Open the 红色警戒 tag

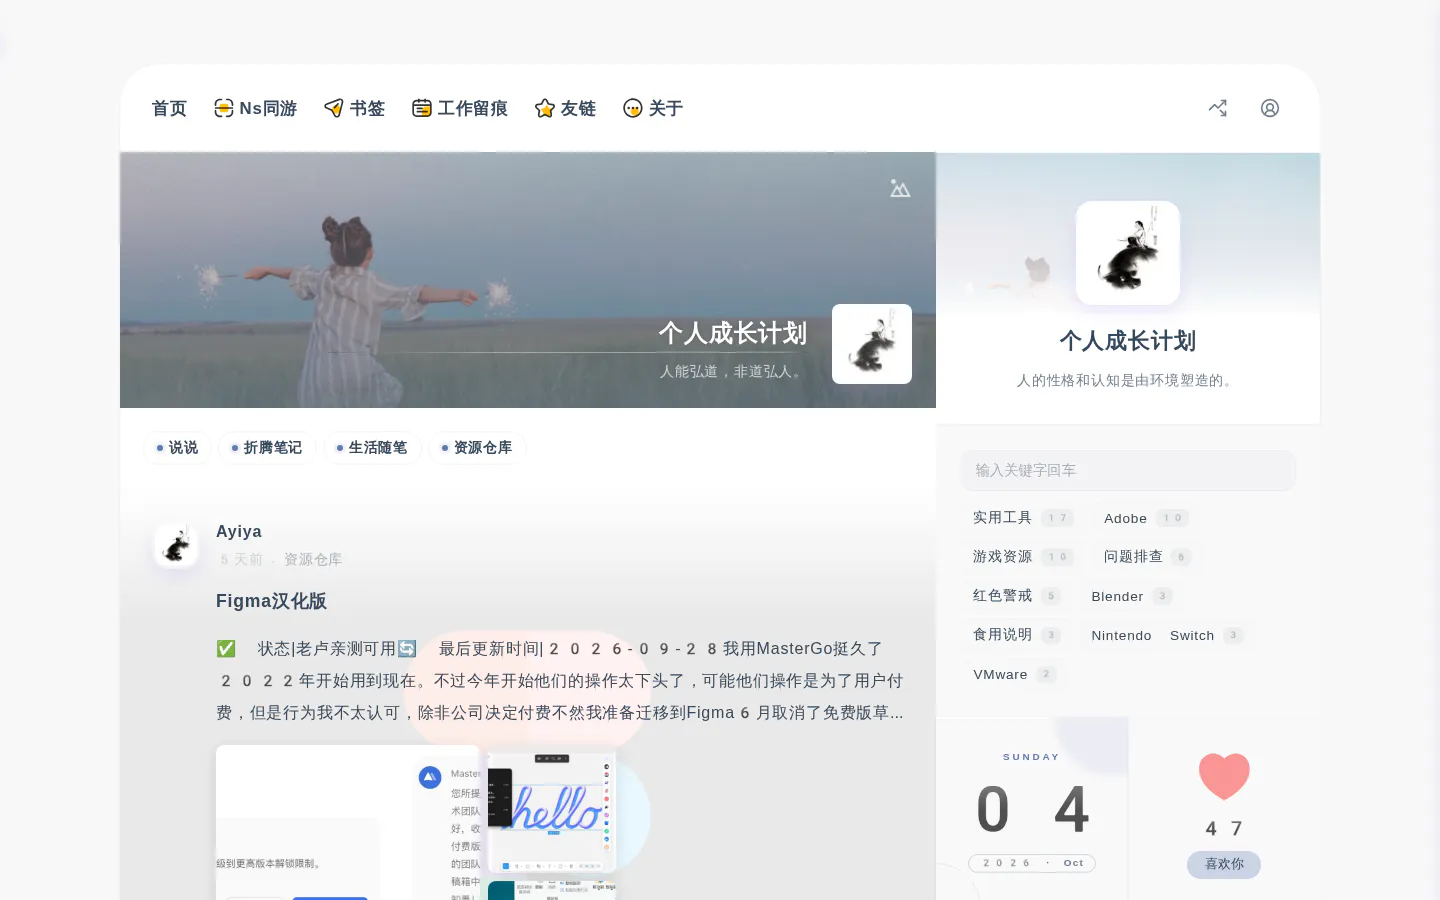coord(1016,596)
